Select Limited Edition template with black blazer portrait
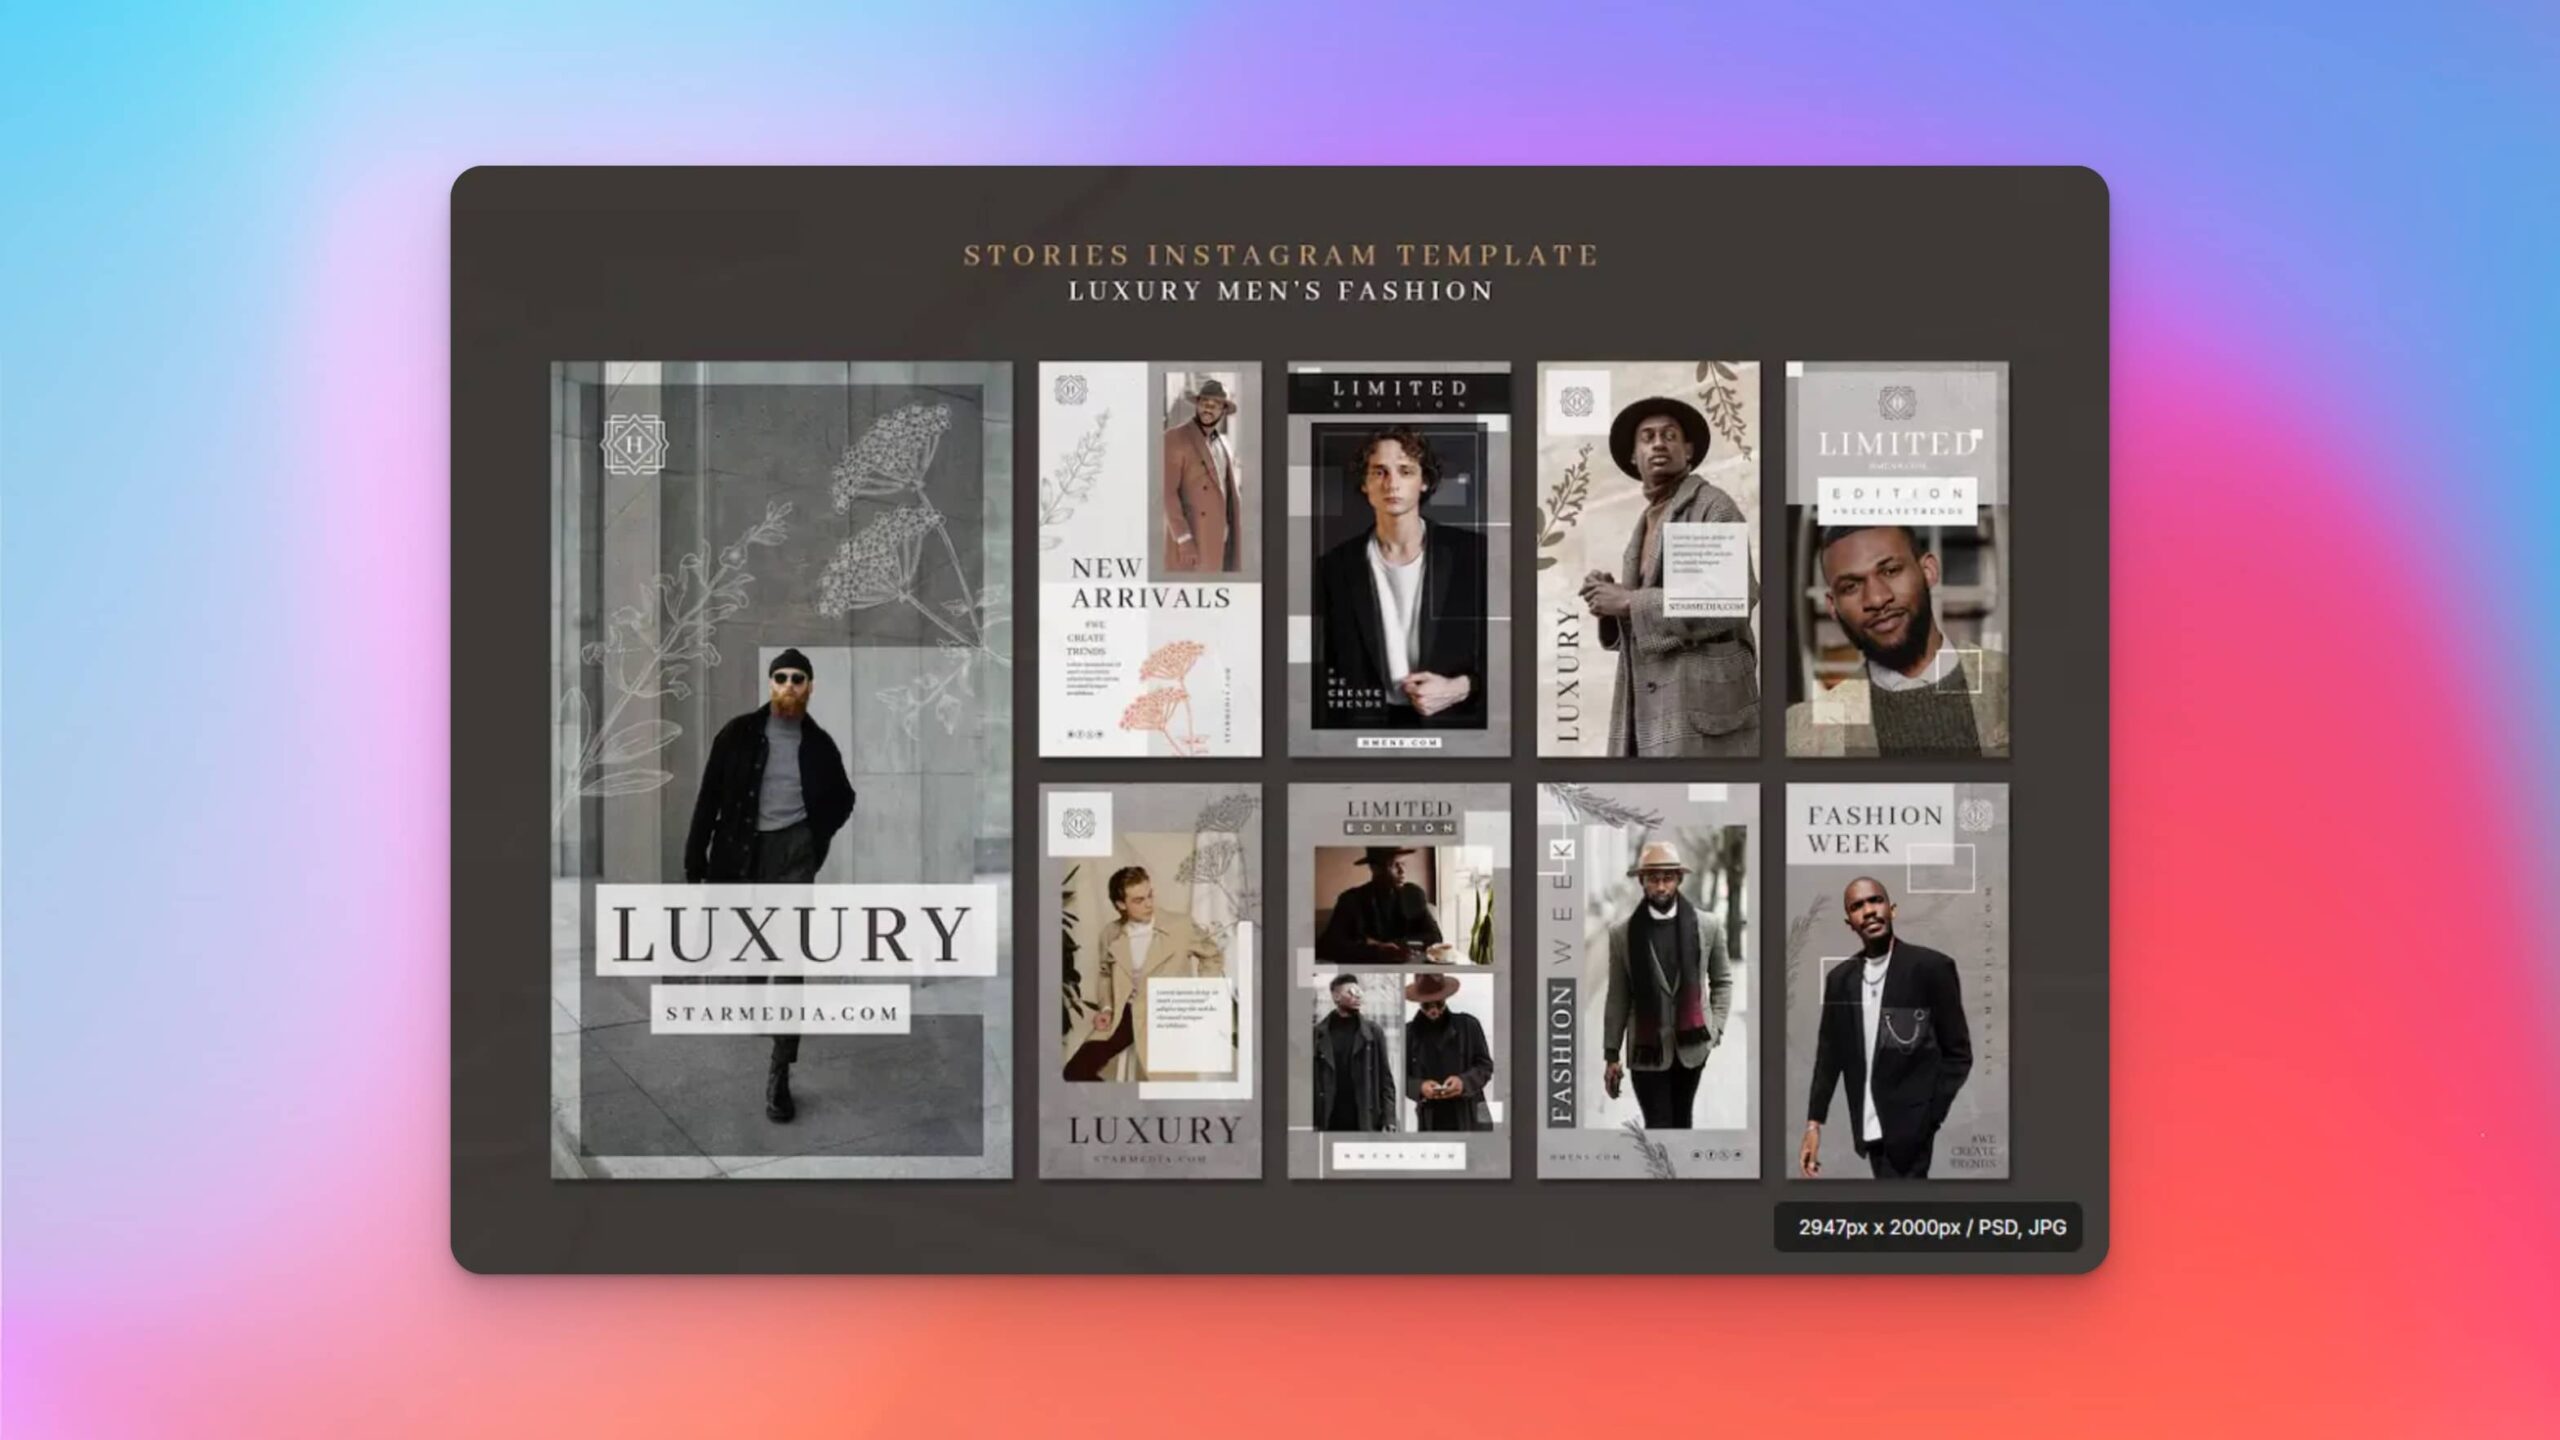The width and height of the screenshot is (2560, 1440). click(x=1398, y=560)
